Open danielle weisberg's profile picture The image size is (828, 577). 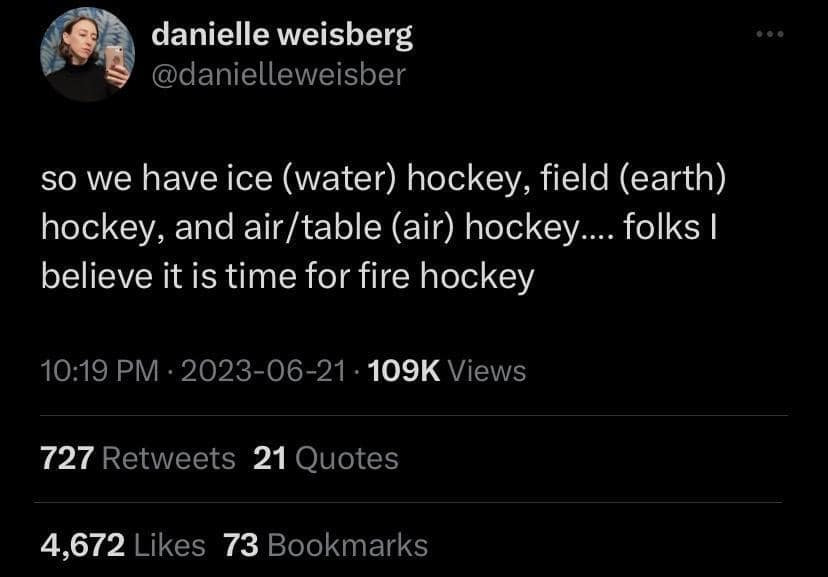(x=86, y=56)
